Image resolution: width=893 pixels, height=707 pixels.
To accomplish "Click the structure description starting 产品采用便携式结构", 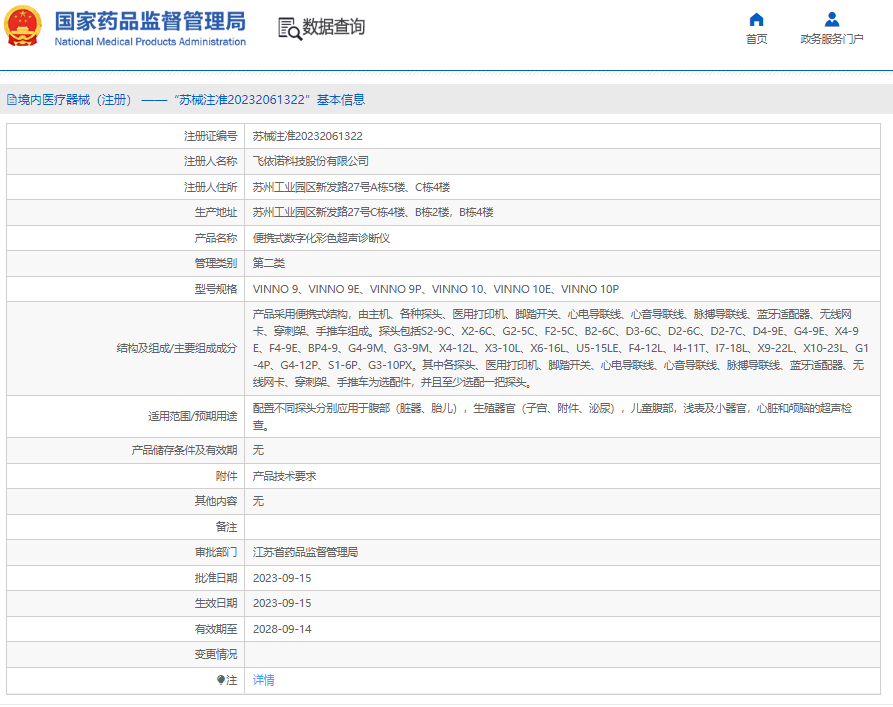I will coord(561,348).
